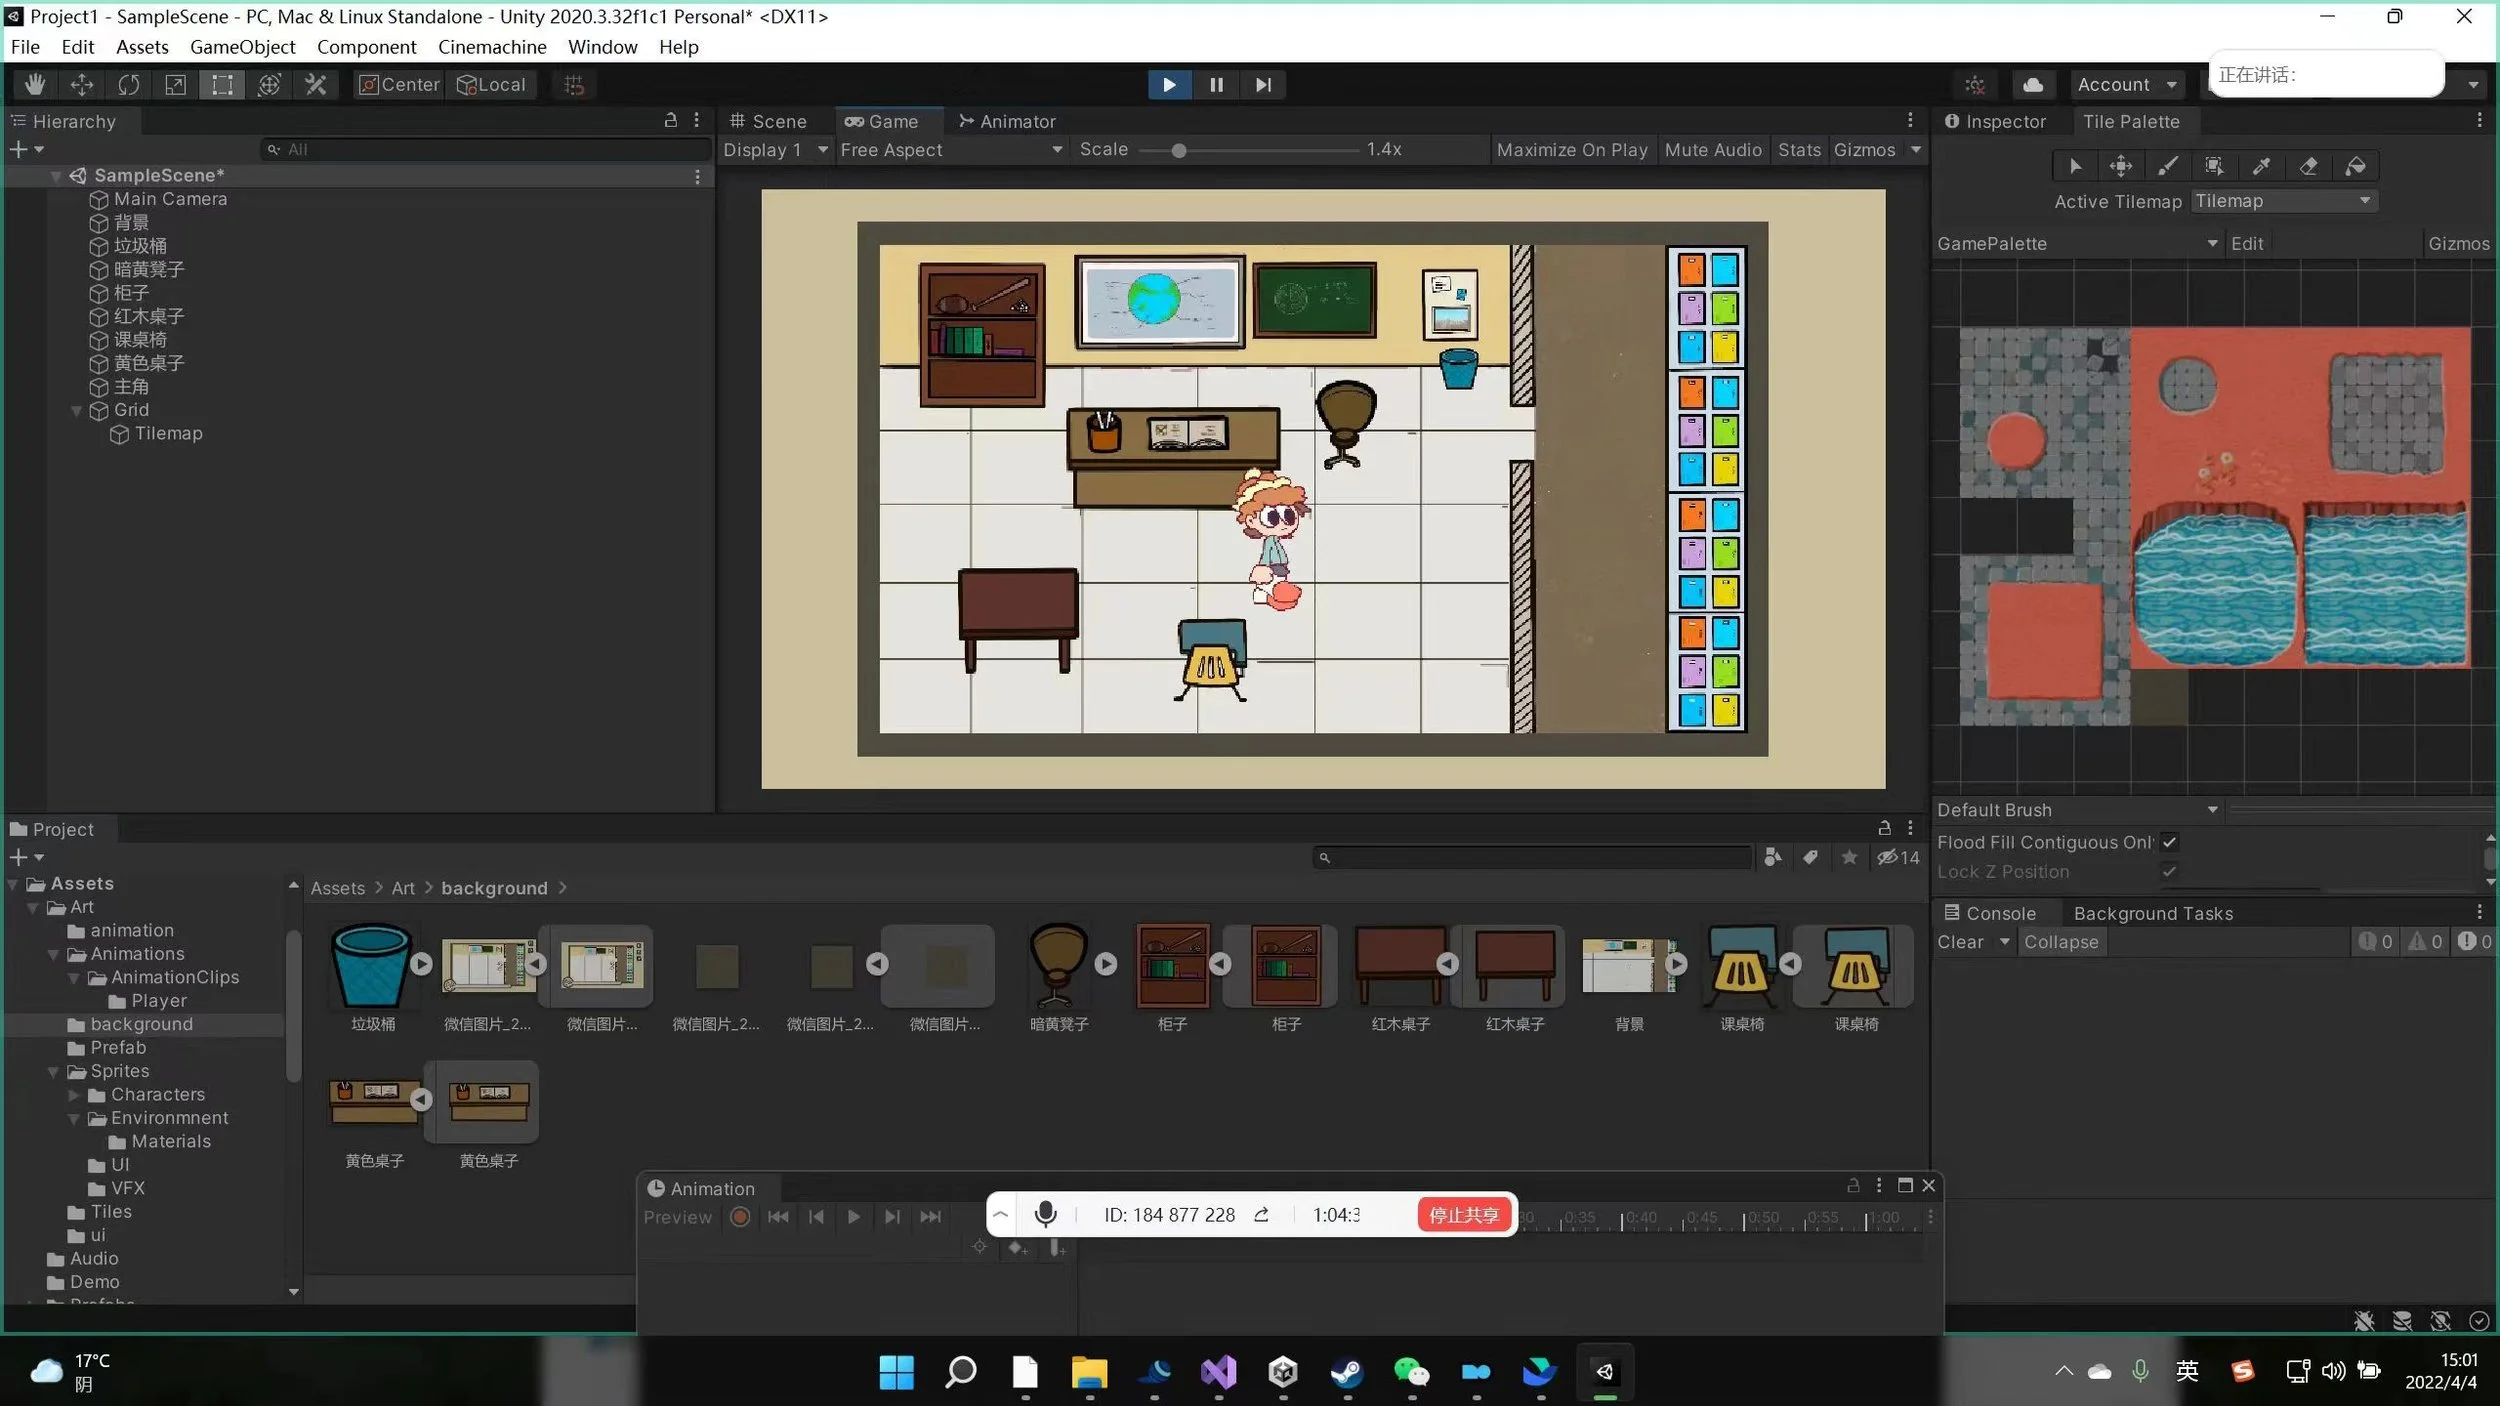
Task: Toggle Mute Audio in Game view
Action: 1712,149
